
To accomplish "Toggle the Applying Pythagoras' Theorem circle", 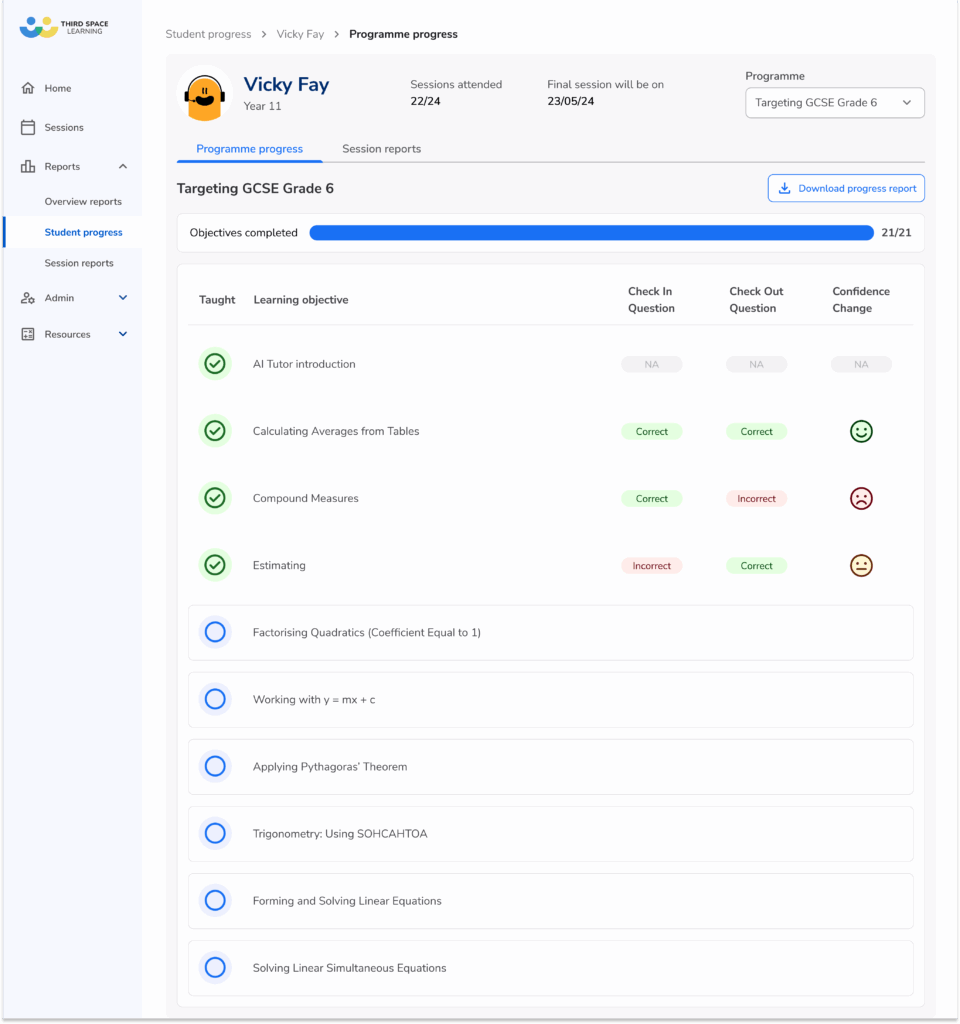I will coord(215,766).
